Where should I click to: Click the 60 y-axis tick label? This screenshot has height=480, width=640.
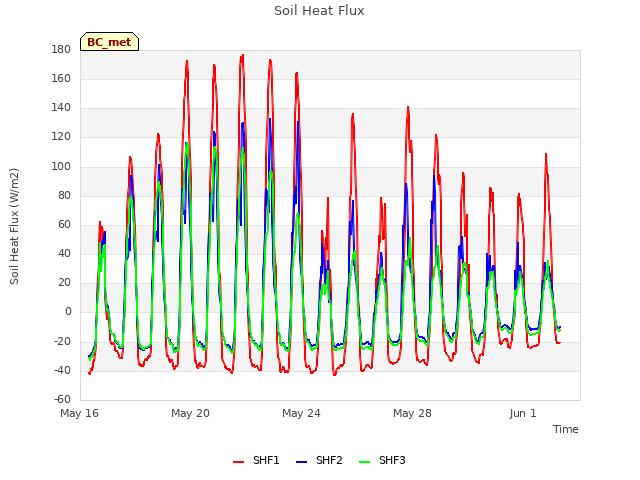64,224
